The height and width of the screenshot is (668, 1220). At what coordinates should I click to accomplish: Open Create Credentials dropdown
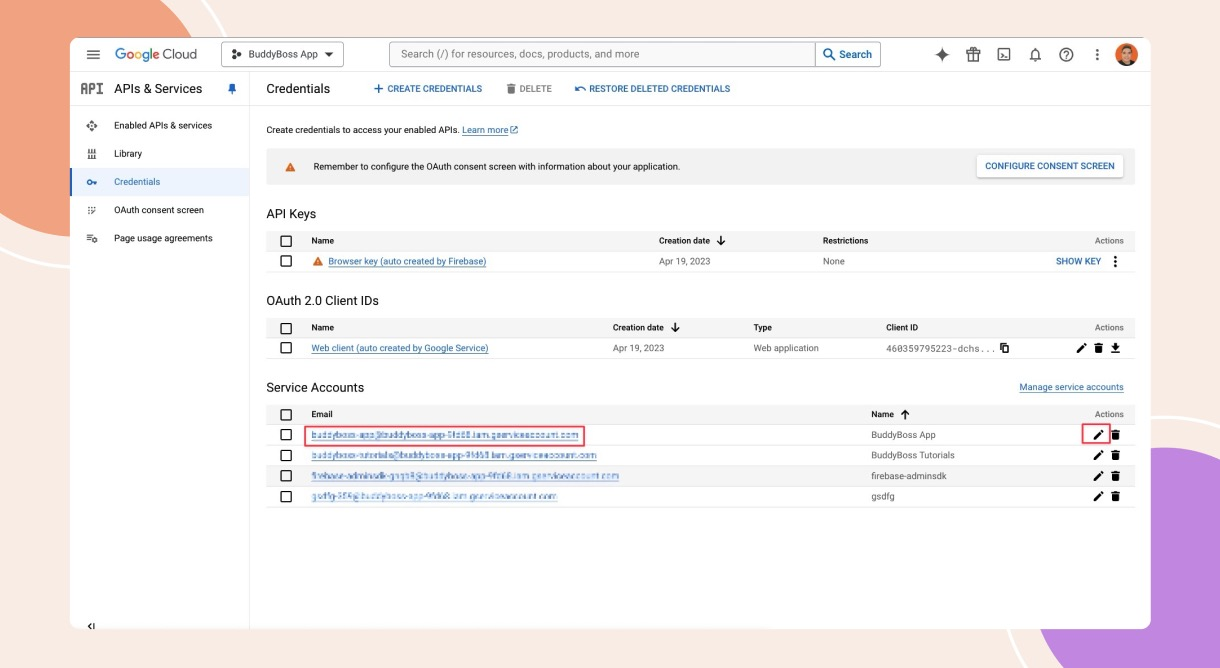(x=428, y=89)
